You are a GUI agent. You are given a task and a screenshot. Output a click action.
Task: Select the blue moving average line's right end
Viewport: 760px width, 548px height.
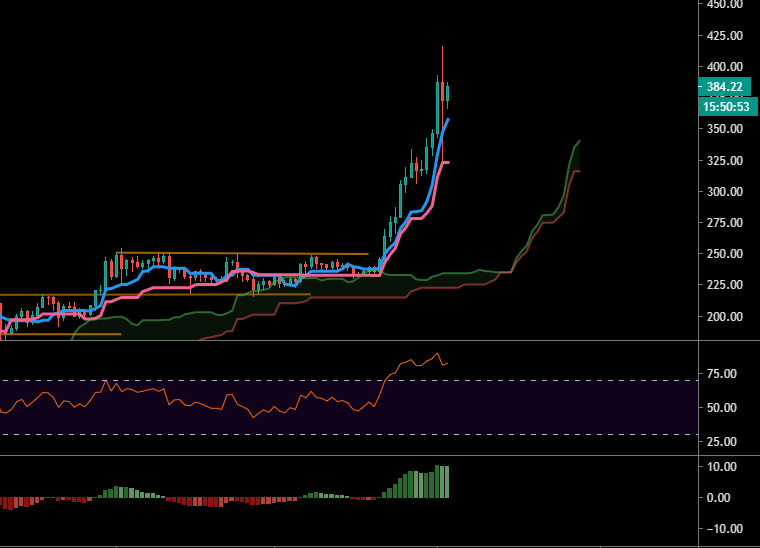pyautogui.click(x=447, y=120)
